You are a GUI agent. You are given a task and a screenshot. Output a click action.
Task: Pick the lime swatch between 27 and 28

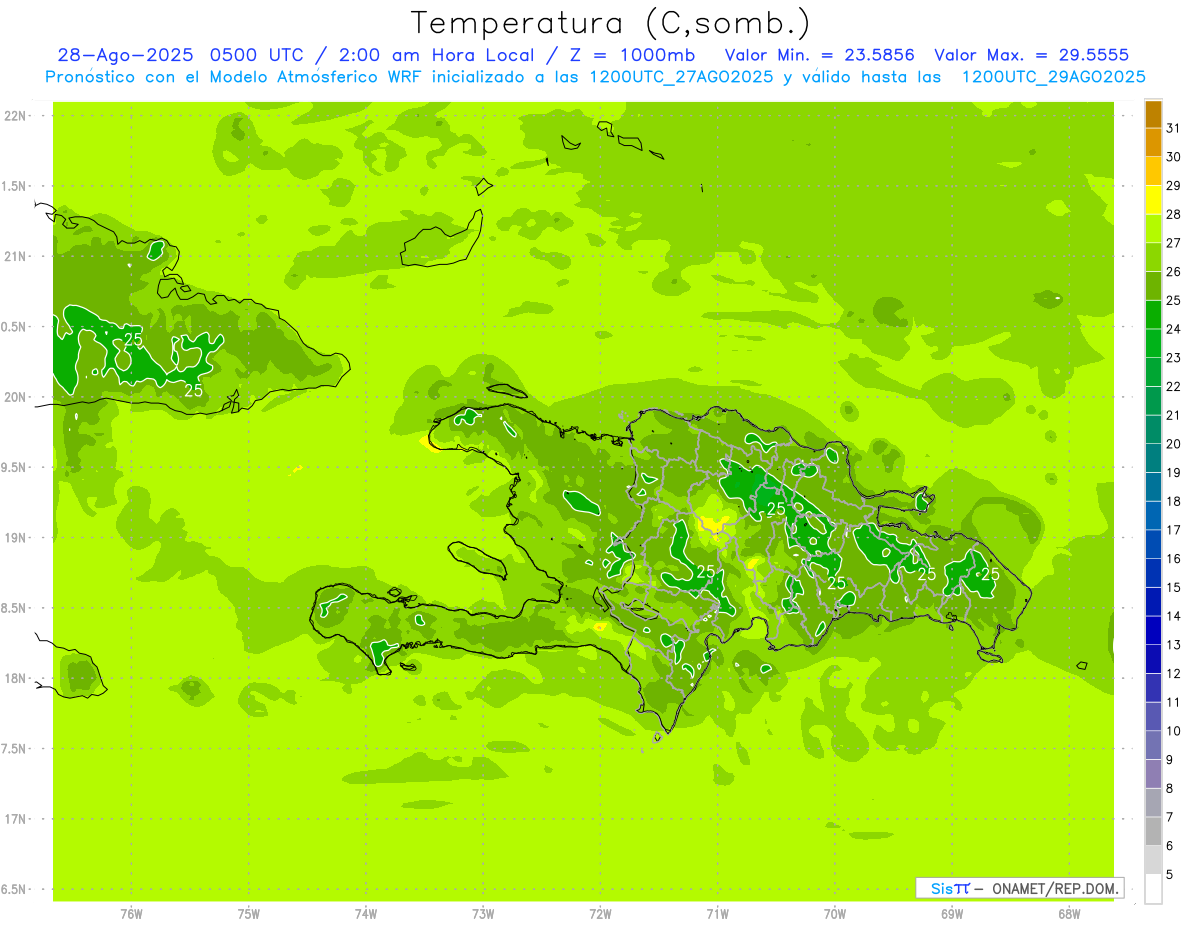1153,228
